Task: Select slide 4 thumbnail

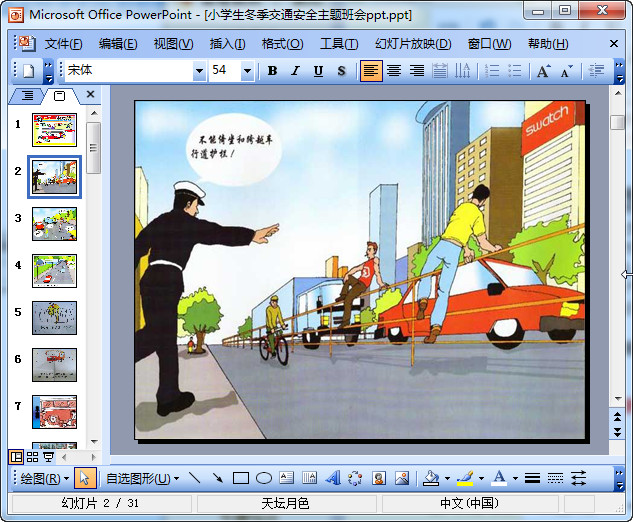Action: click(x=54, y=270)
